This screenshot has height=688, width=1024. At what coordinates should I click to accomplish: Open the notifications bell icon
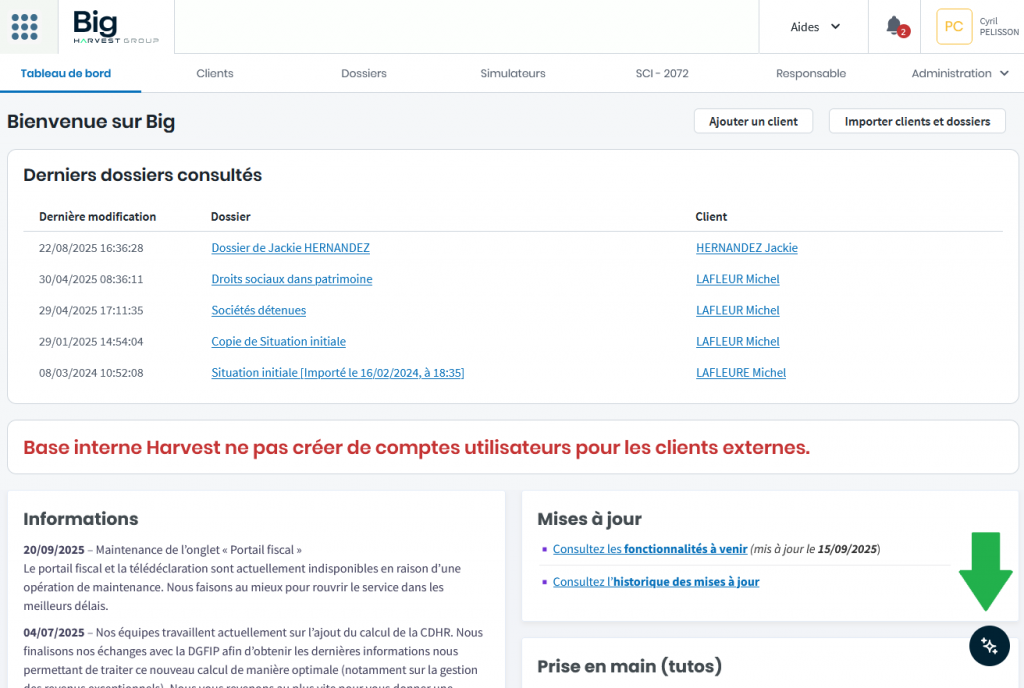(x=894, y=26)
